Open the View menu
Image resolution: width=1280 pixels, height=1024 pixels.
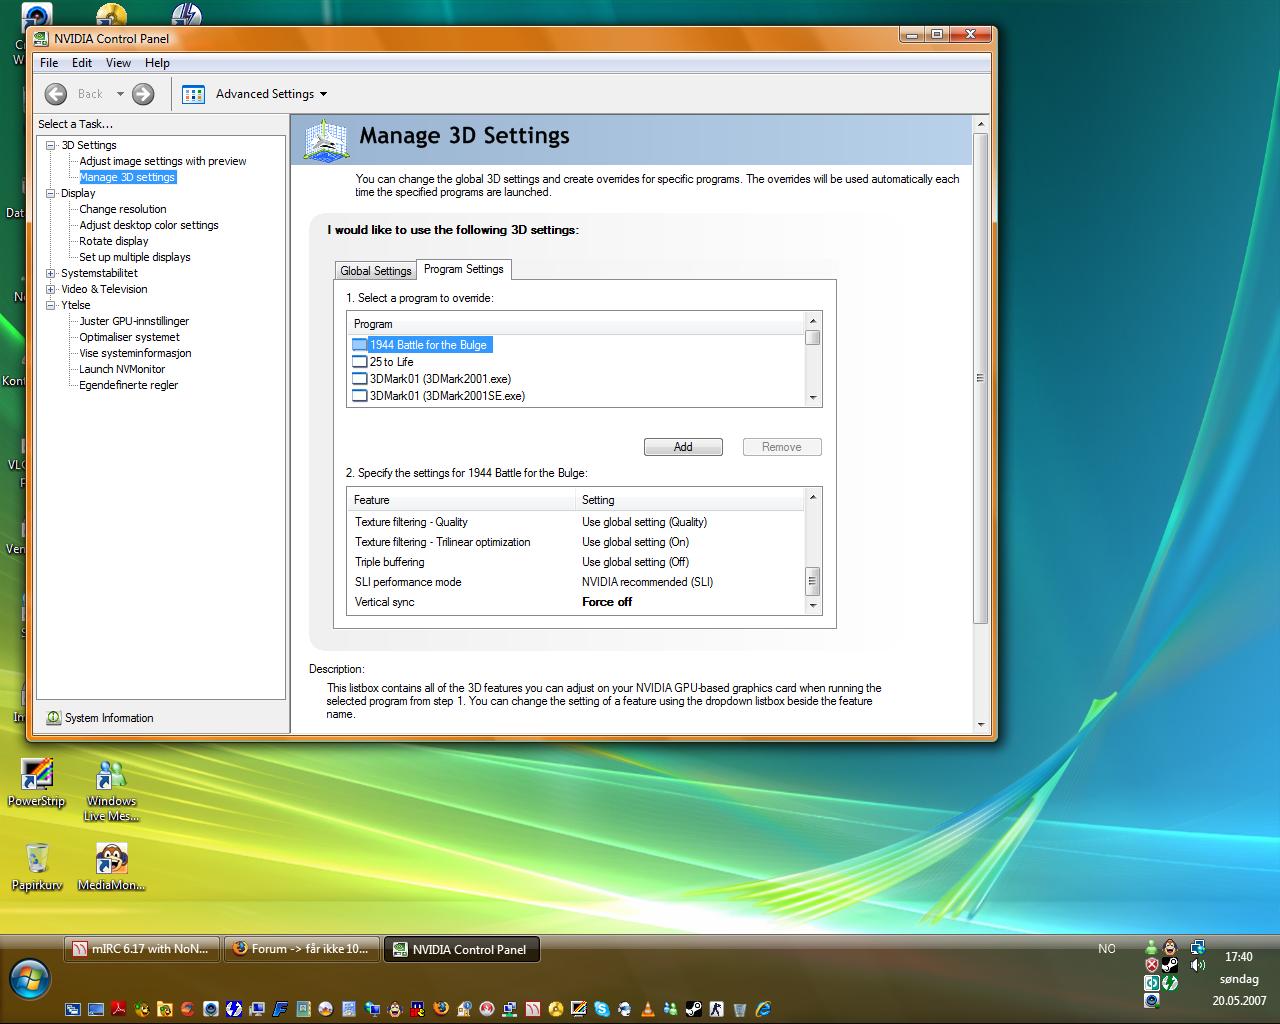click(x=118, y=62)
